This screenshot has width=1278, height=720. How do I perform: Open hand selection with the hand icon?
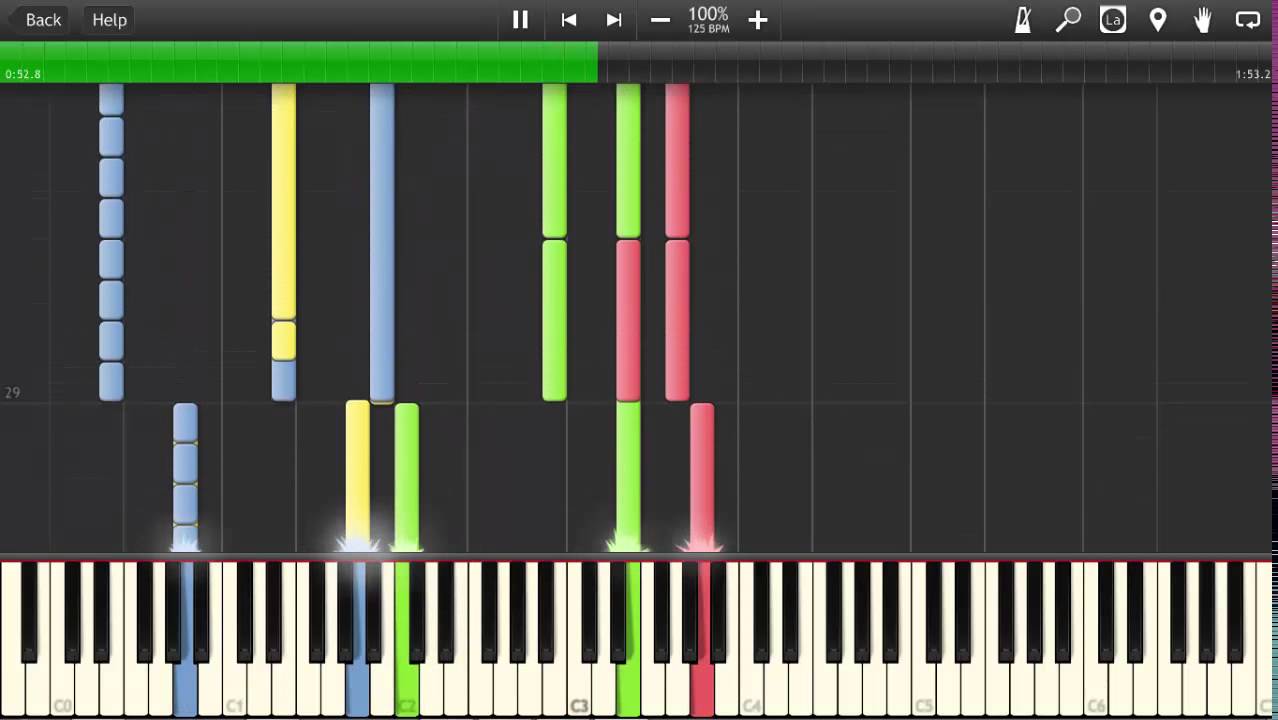tap(1203, 20)
